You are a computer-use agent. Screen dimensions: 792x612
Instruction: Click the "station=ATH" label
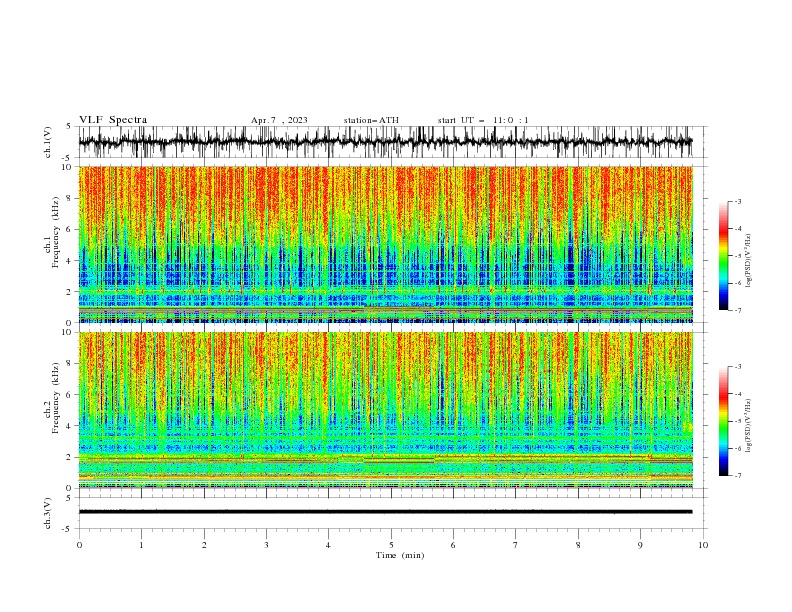[x=371, y=120]
